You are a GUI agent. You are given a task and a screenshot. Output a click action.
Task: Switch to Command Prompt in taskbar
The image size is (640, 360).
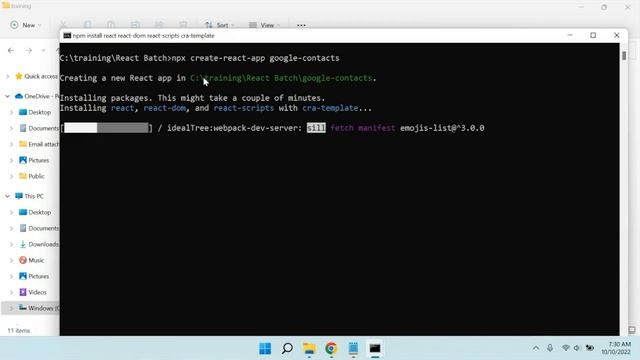375,349
